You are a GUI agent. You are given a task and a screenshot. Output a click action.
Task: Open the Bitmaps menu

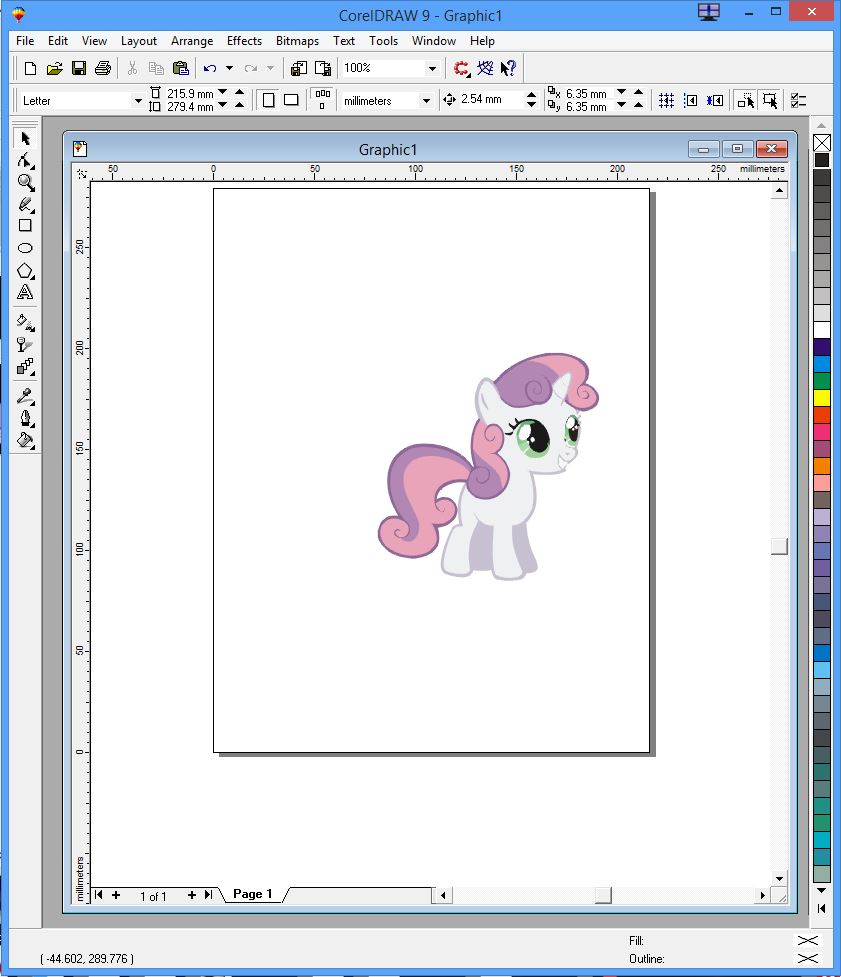point(297,41)
